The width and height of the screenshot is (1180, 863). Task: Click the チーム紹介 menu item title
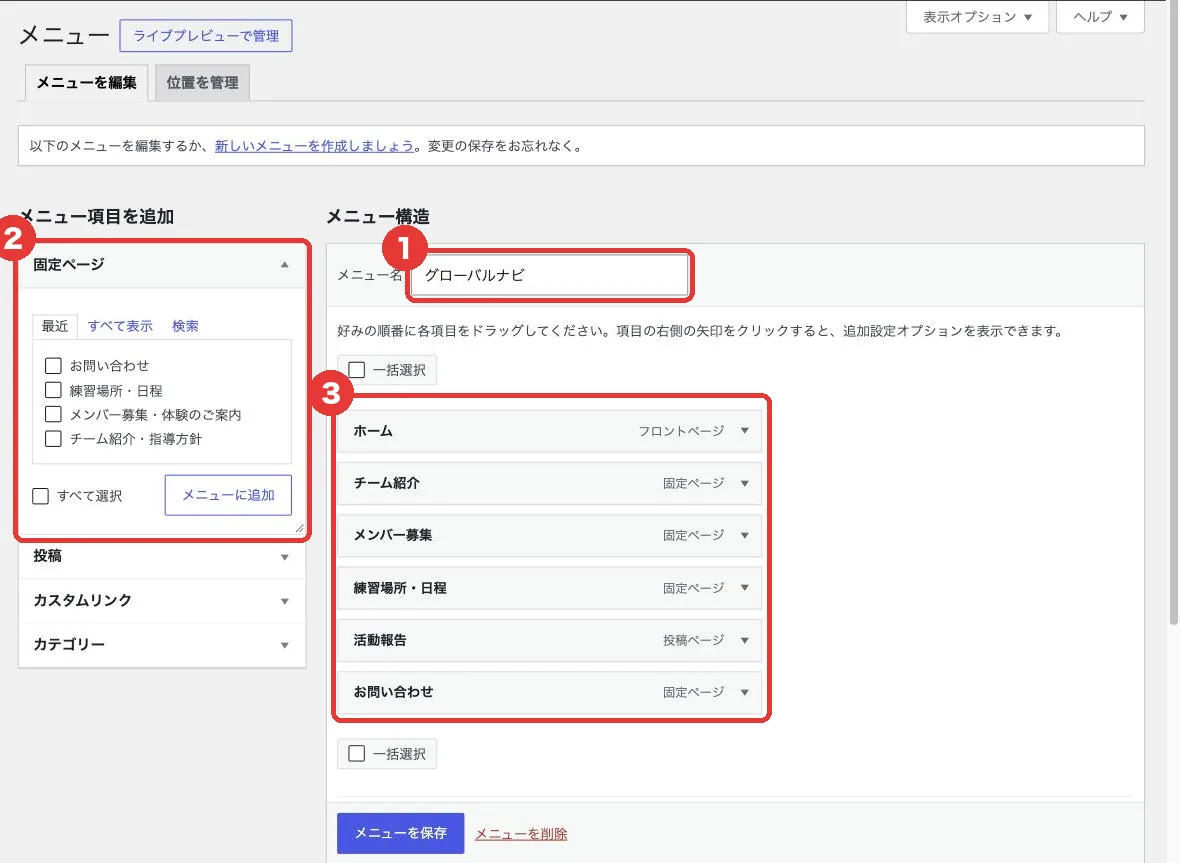[387, 483]
